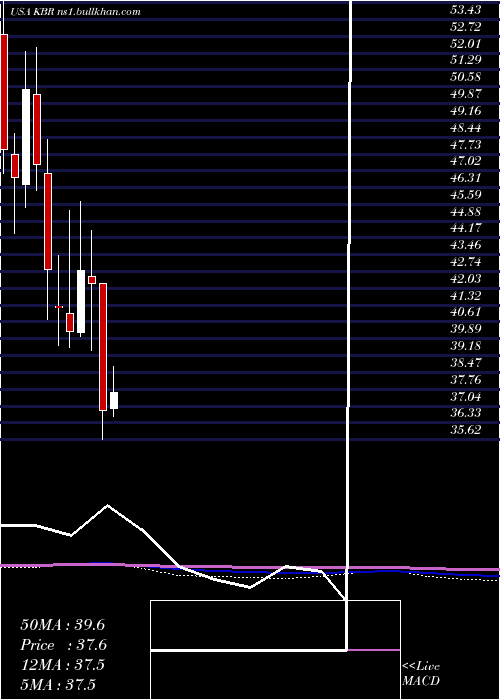Click the 37.76 axis value
Viewport: 500px width, 700px height.
pyautogui.click(x=465, y=380)
